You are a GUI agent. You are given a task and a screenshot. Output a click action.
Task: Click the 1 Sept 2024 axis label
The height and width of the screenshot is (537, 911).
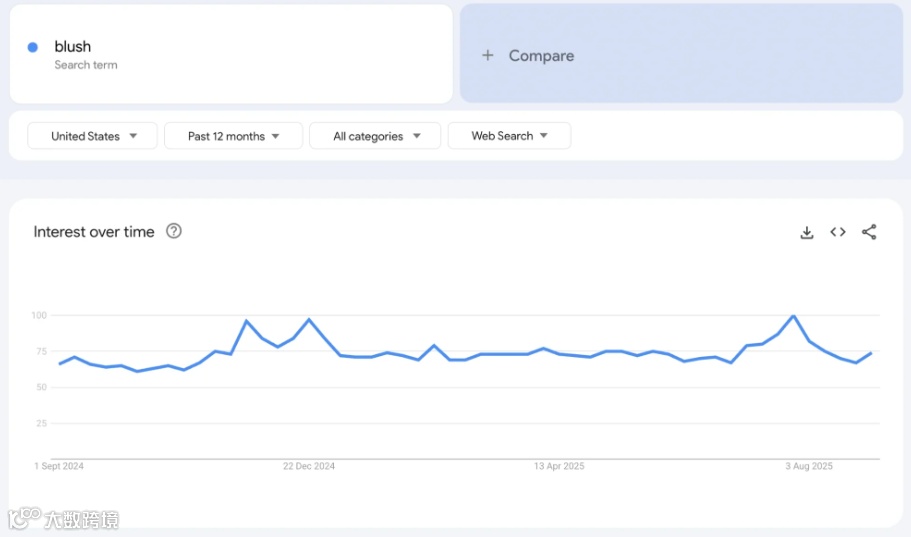59,466
